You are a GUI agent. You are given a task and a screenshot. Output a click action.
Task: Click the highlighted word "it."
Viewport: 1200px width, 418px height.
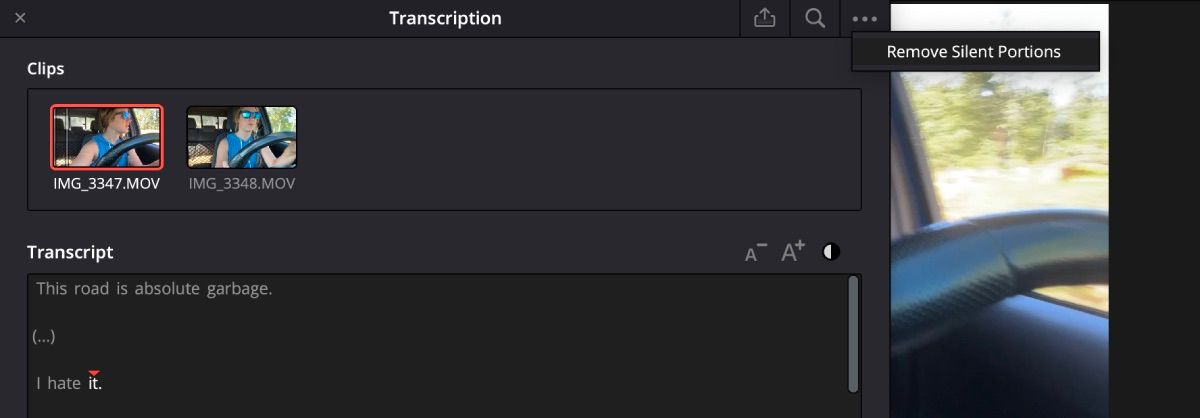[x=95, y=383]
